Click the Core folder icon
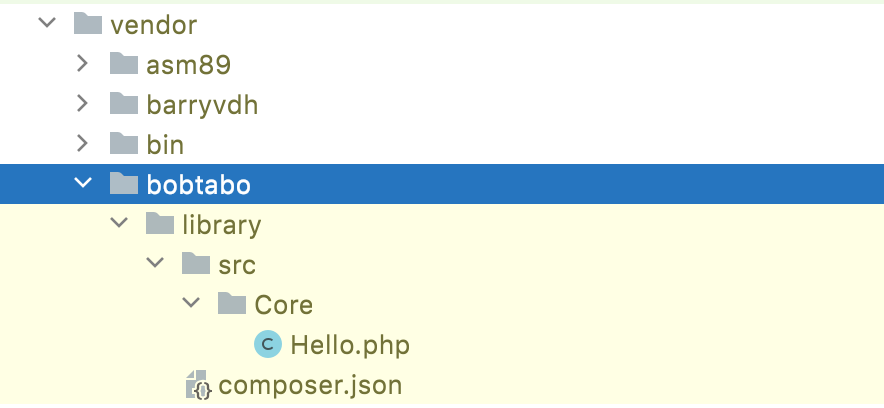Screen dimensions: 884x408 (231, 304)
